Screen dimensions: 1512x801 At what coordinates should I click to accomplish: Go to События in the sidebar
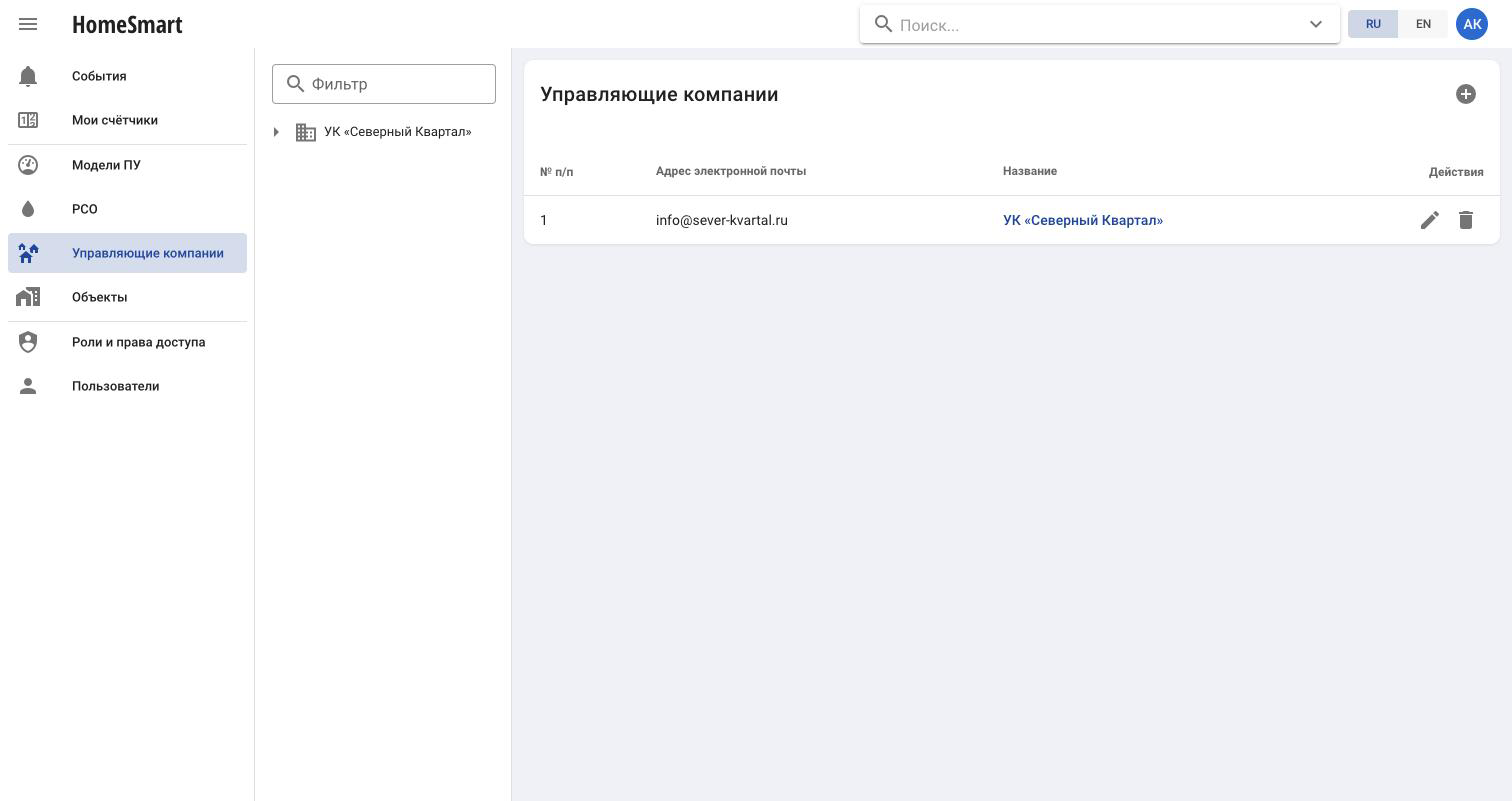pos(127,76)
